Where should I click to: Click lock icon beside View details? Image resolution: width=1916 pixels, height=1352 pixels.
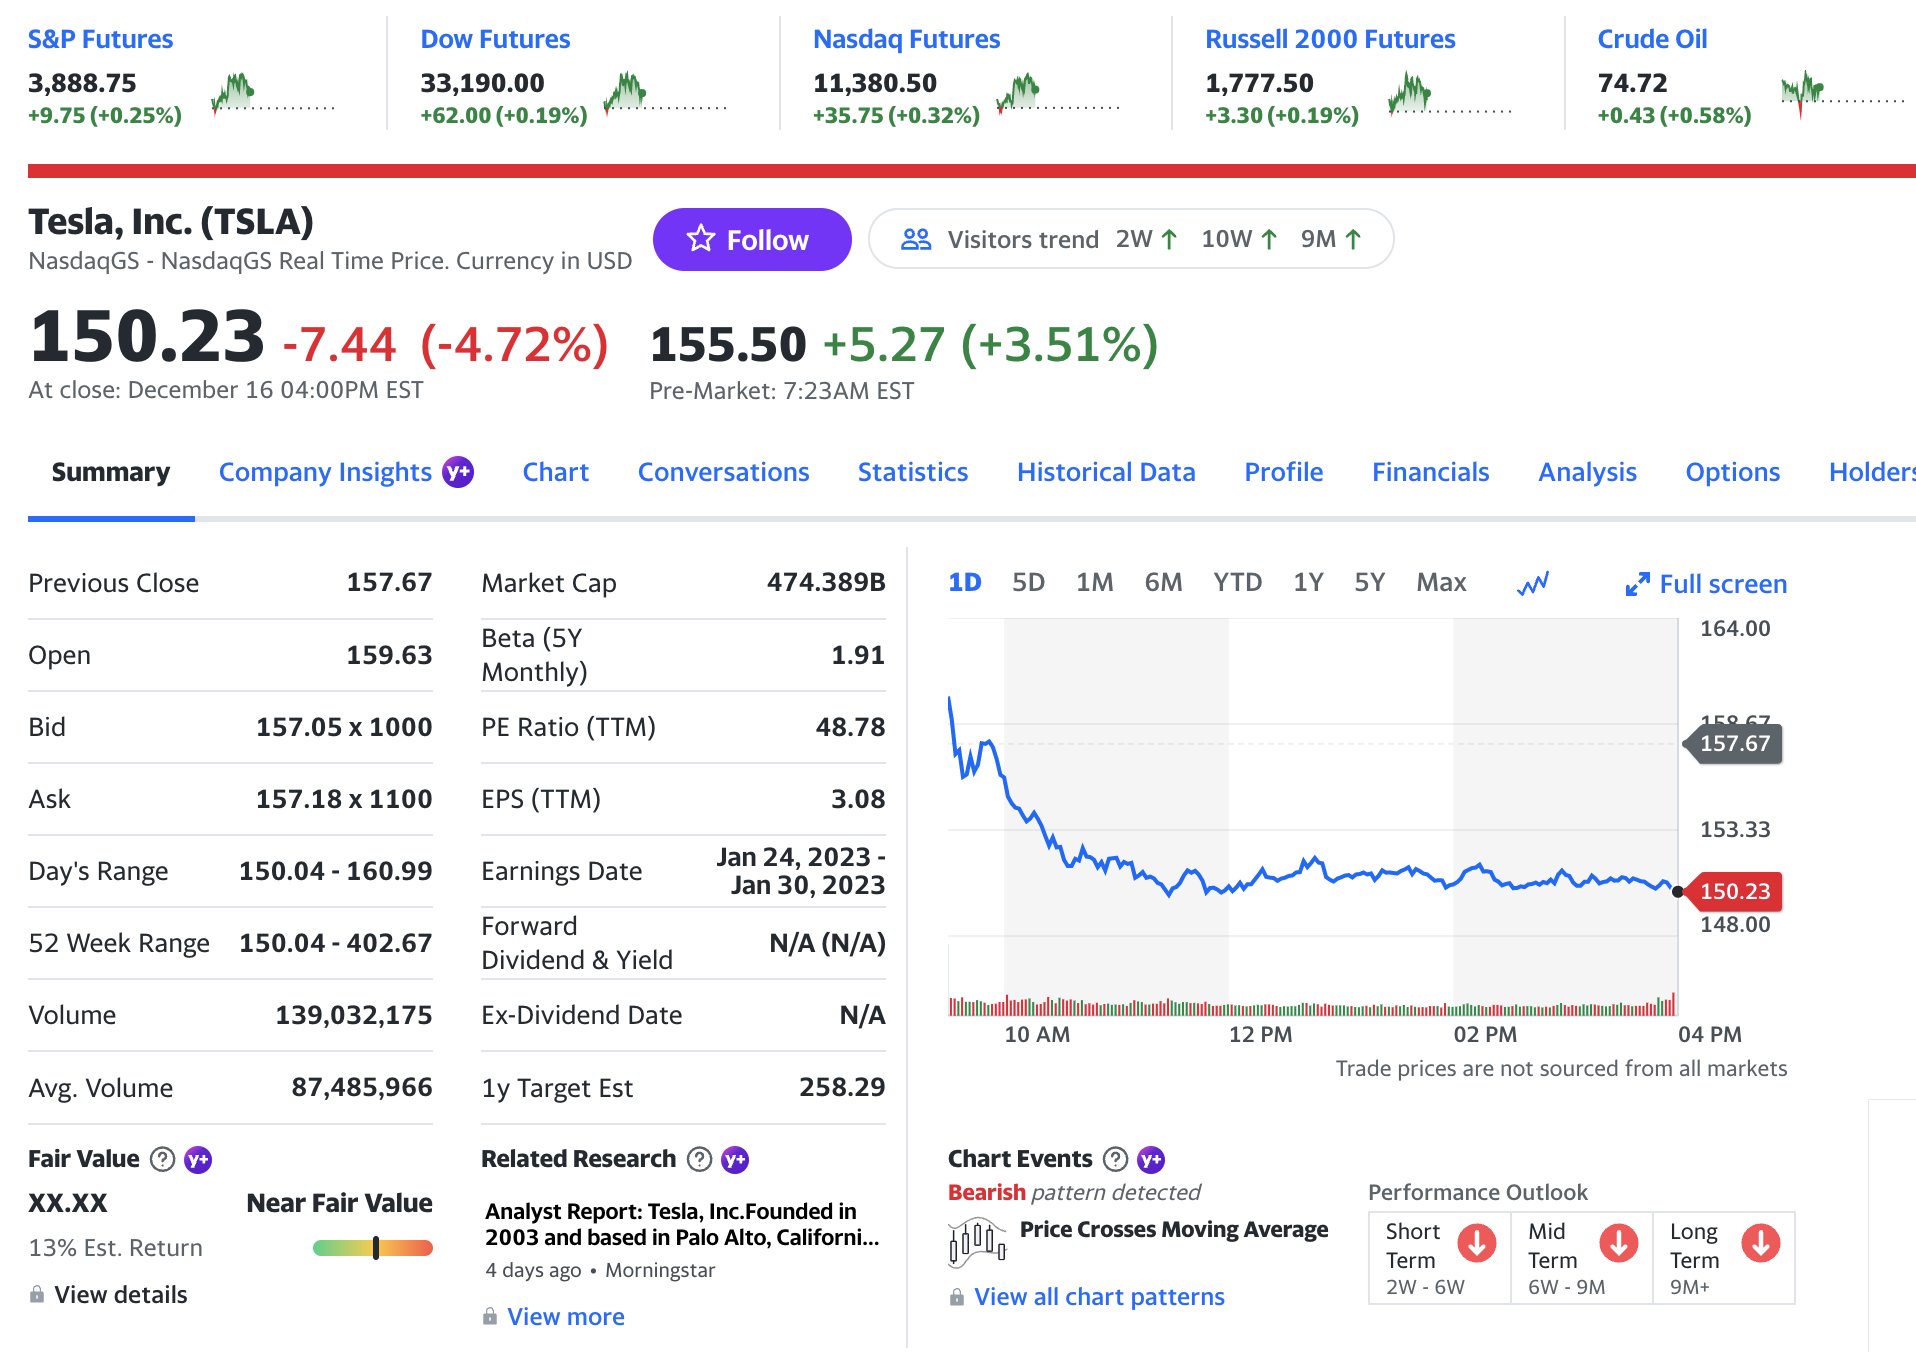click(x=37, y=1294)
